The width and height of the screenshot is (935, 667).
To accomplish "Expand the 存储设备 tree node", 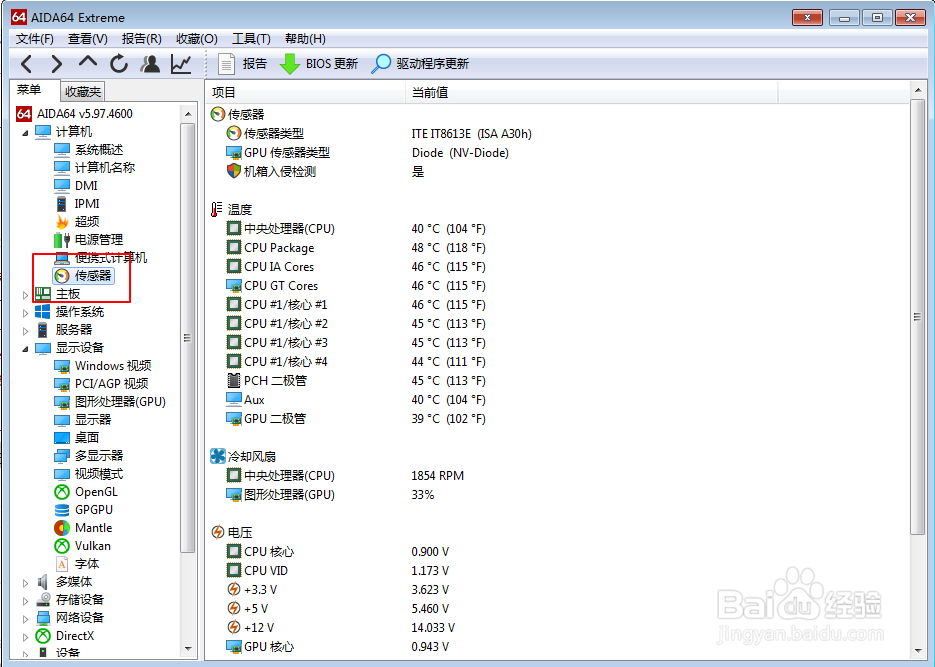I will click(25, 600).
